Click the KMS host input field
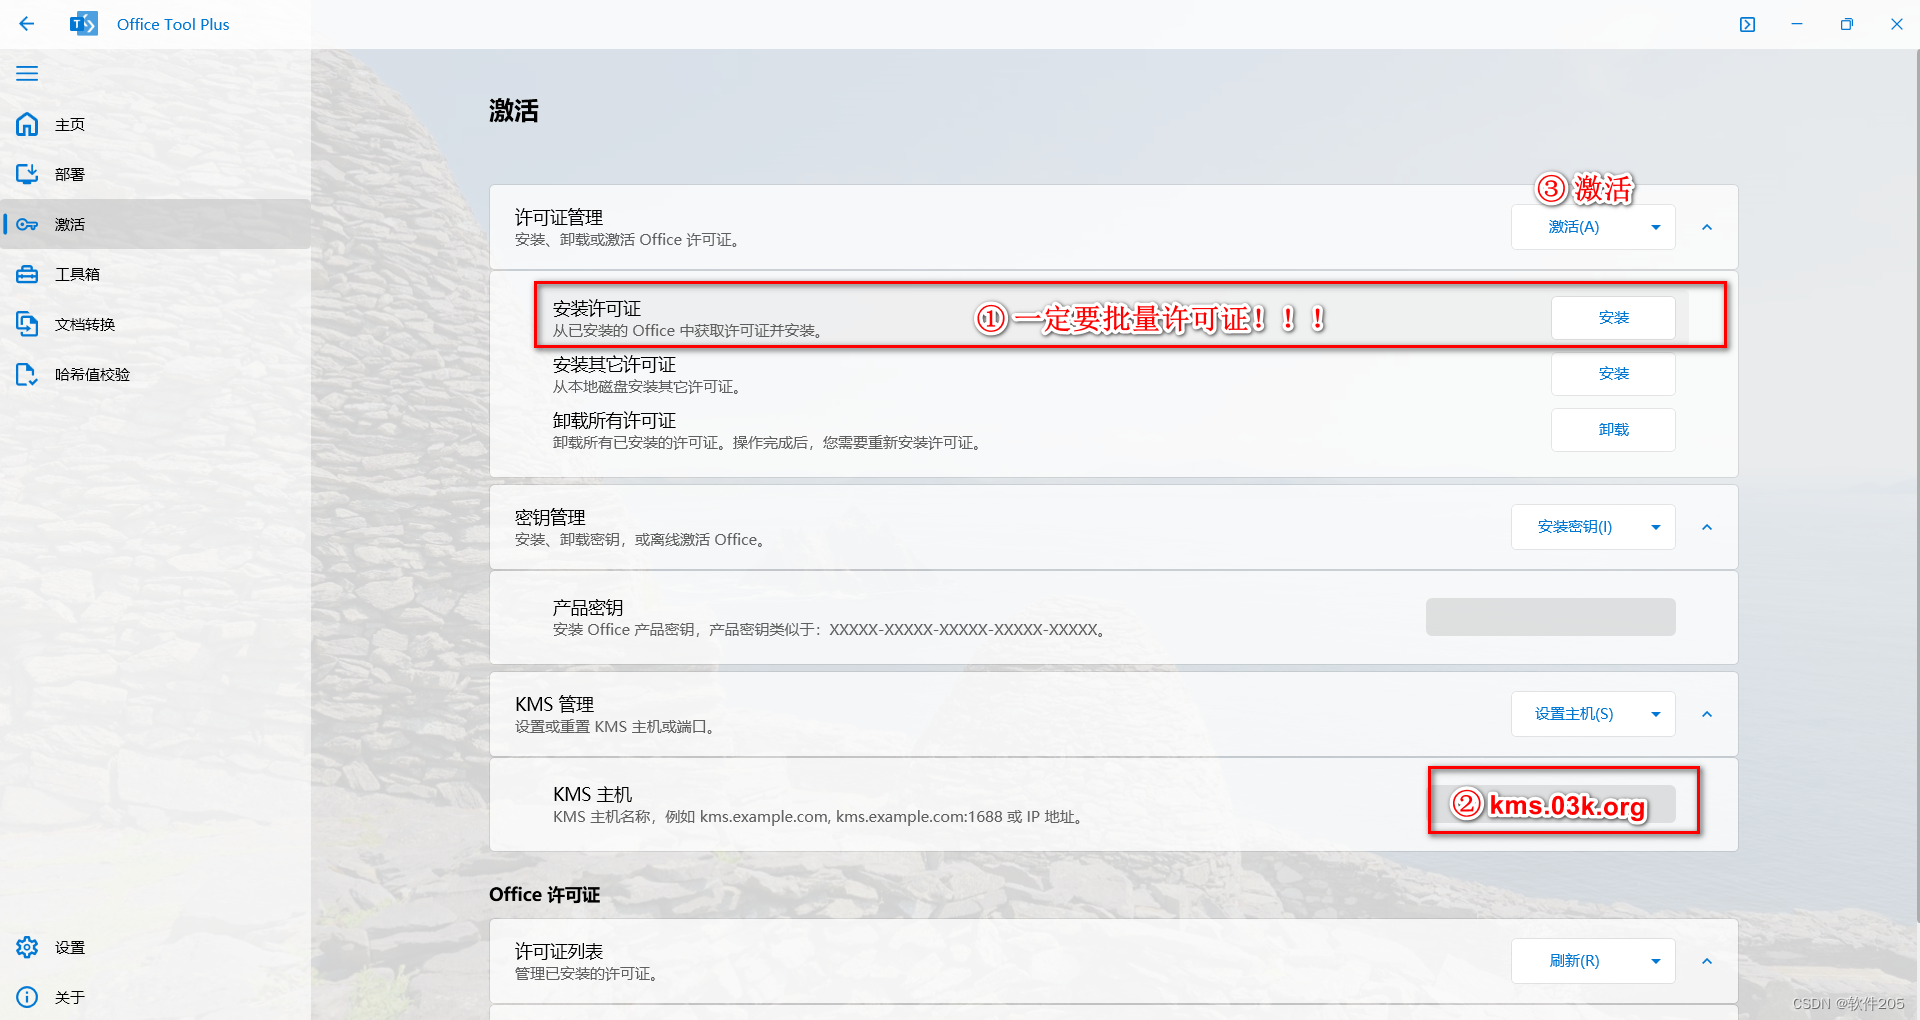 point(1550,804)
